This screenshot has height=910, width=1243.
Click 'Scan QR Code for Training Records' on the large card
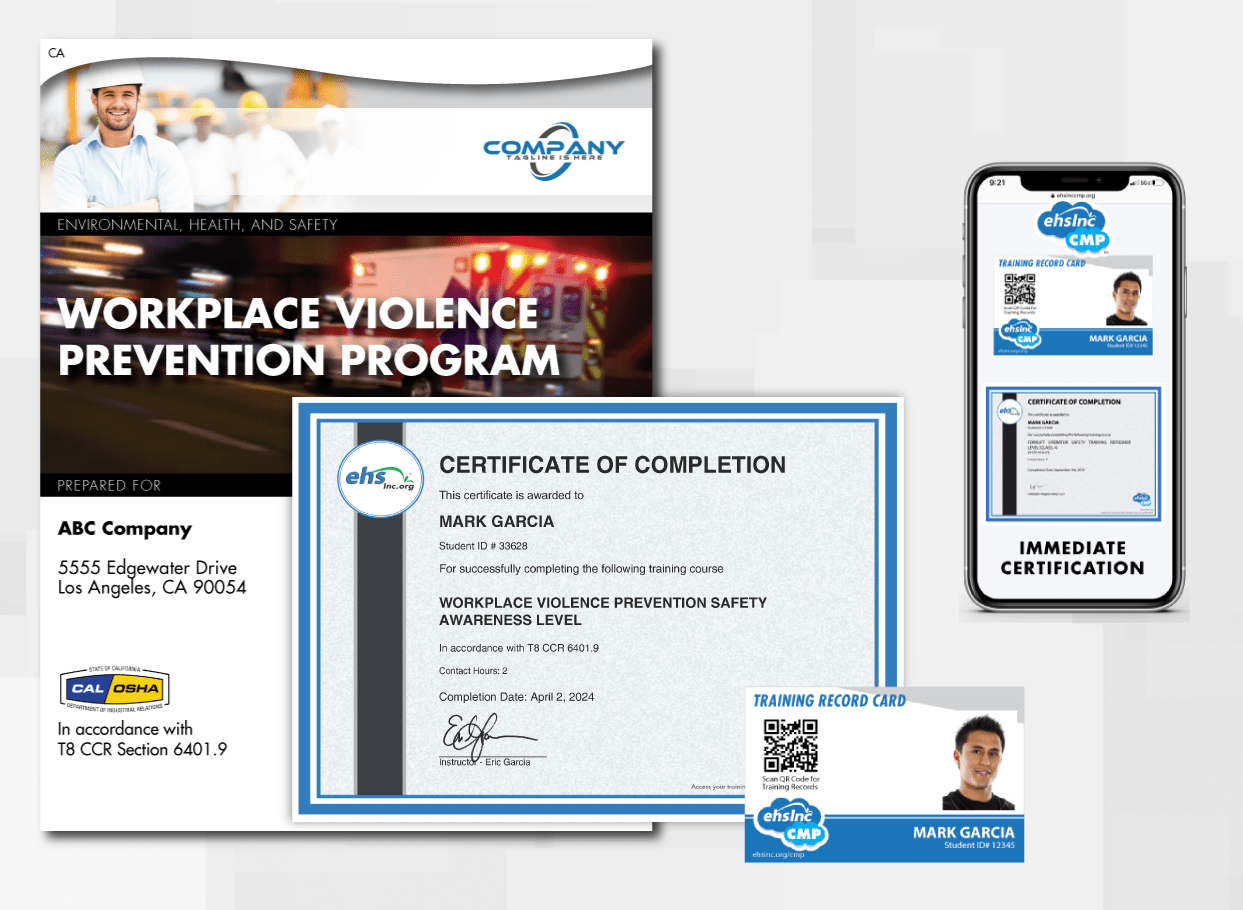pos(791,783)
